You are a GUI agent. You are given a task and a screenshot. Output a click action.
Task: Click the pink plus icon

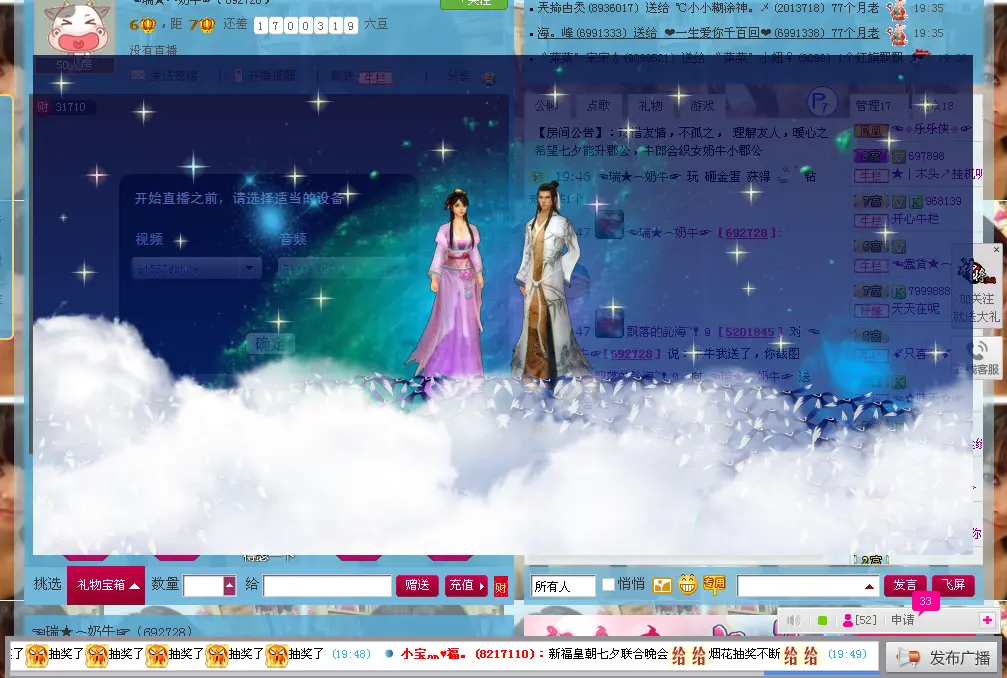pos(987,620)
